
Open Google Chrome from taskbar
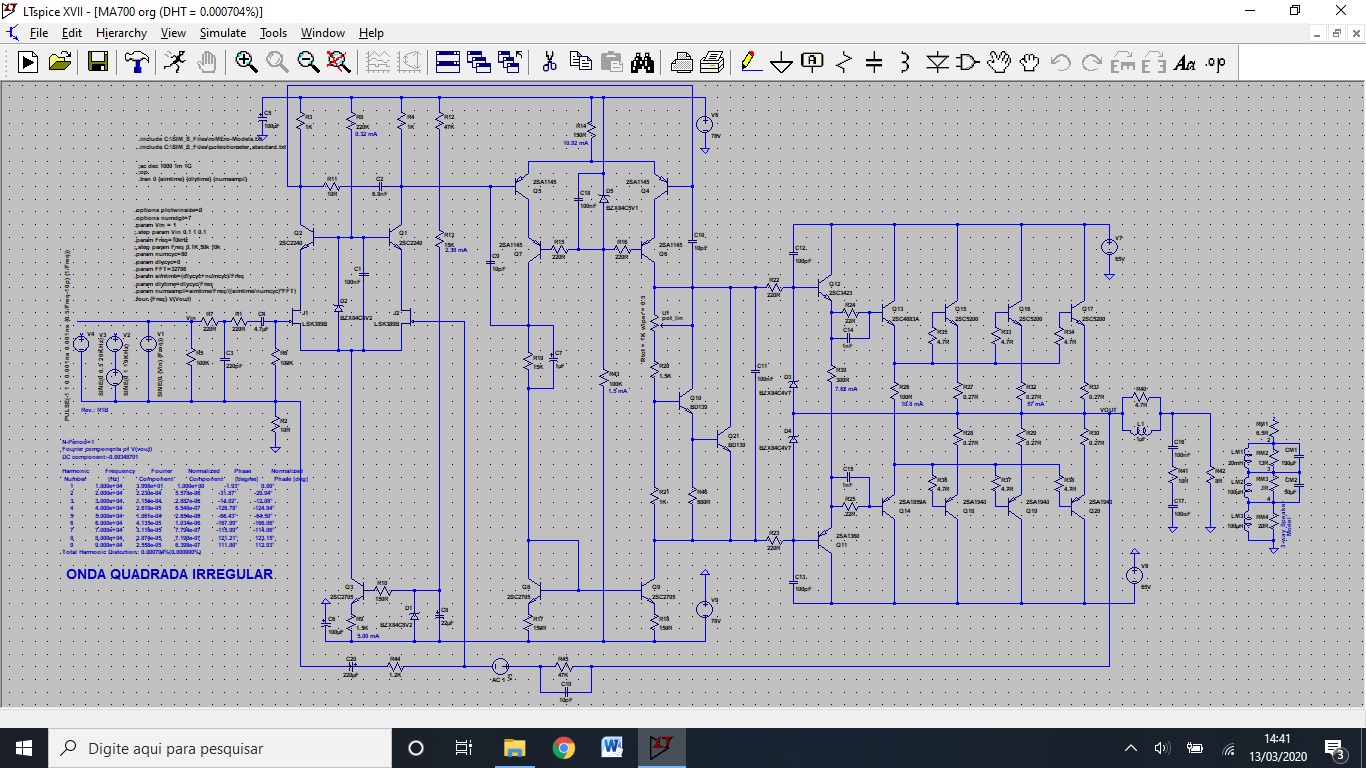[563, 748]
